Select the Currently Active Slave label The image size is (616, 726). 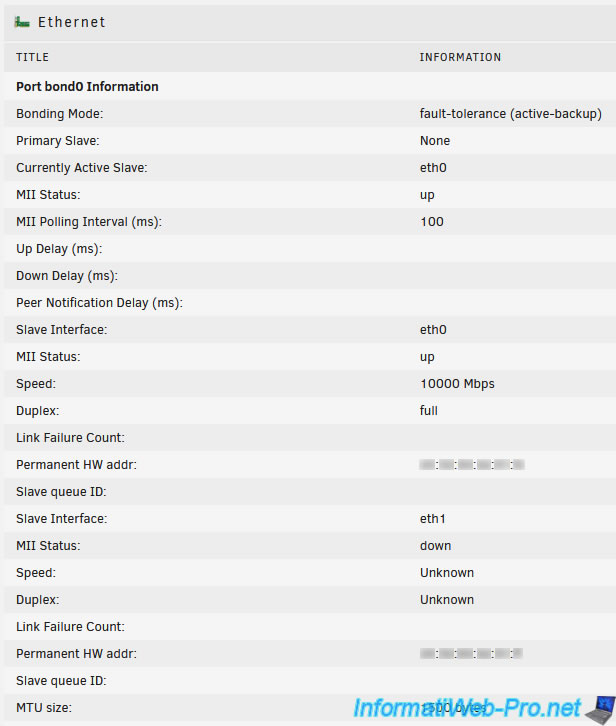[x=82, y=168]
